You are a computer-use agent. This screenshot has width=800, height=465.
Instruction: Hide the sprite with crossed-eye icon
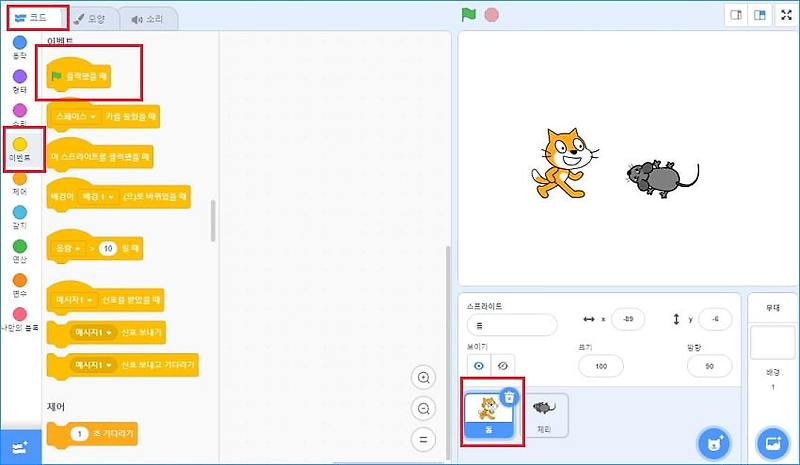(x=503, y=366)
